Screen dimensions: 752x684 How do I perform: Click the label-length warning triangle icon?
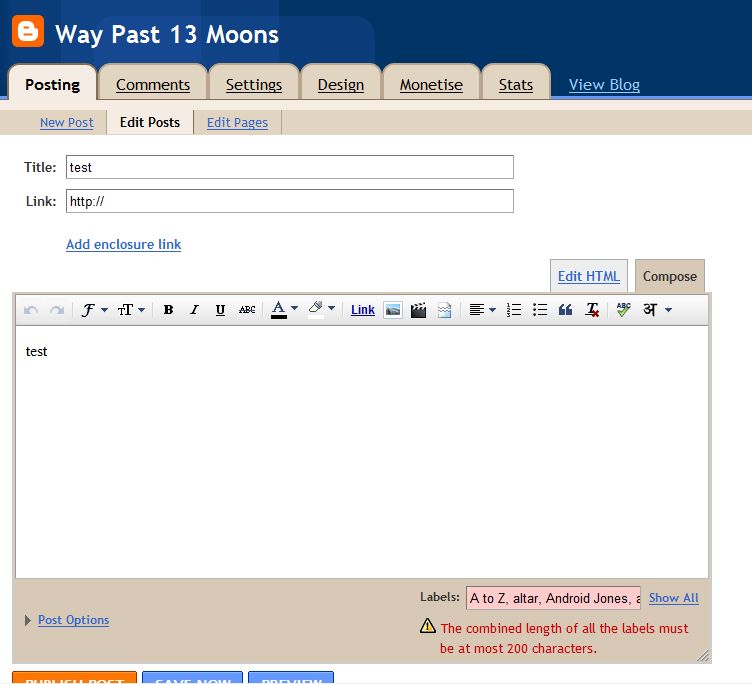pos(428,626)
